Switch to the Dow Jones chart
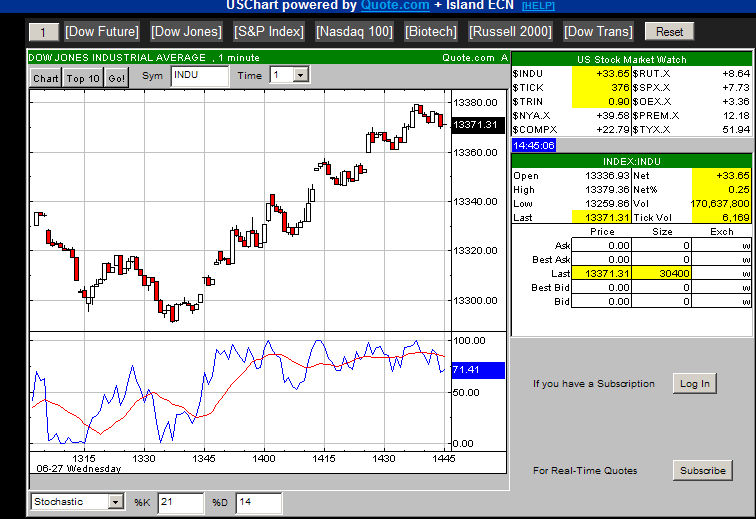 [186, 32]
